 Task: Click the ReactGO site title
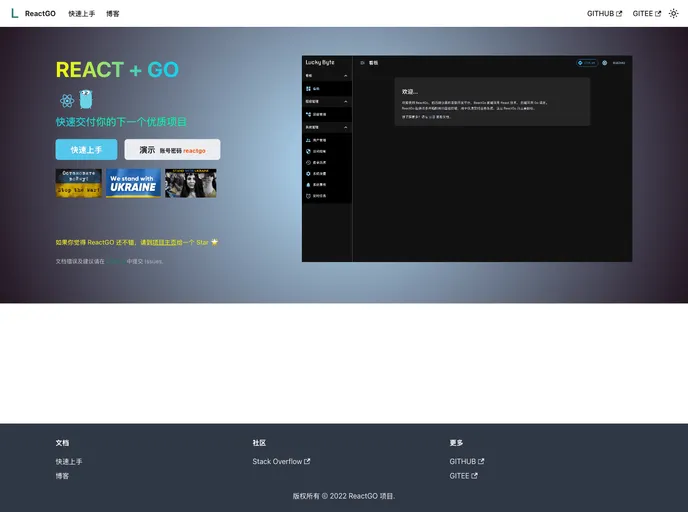click(40, 14)
